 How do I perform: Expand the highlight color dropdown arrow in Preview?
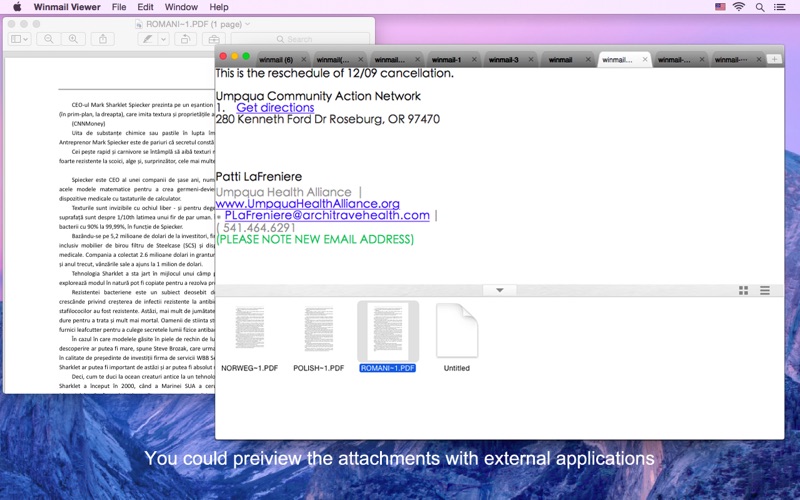click(163, 39)
